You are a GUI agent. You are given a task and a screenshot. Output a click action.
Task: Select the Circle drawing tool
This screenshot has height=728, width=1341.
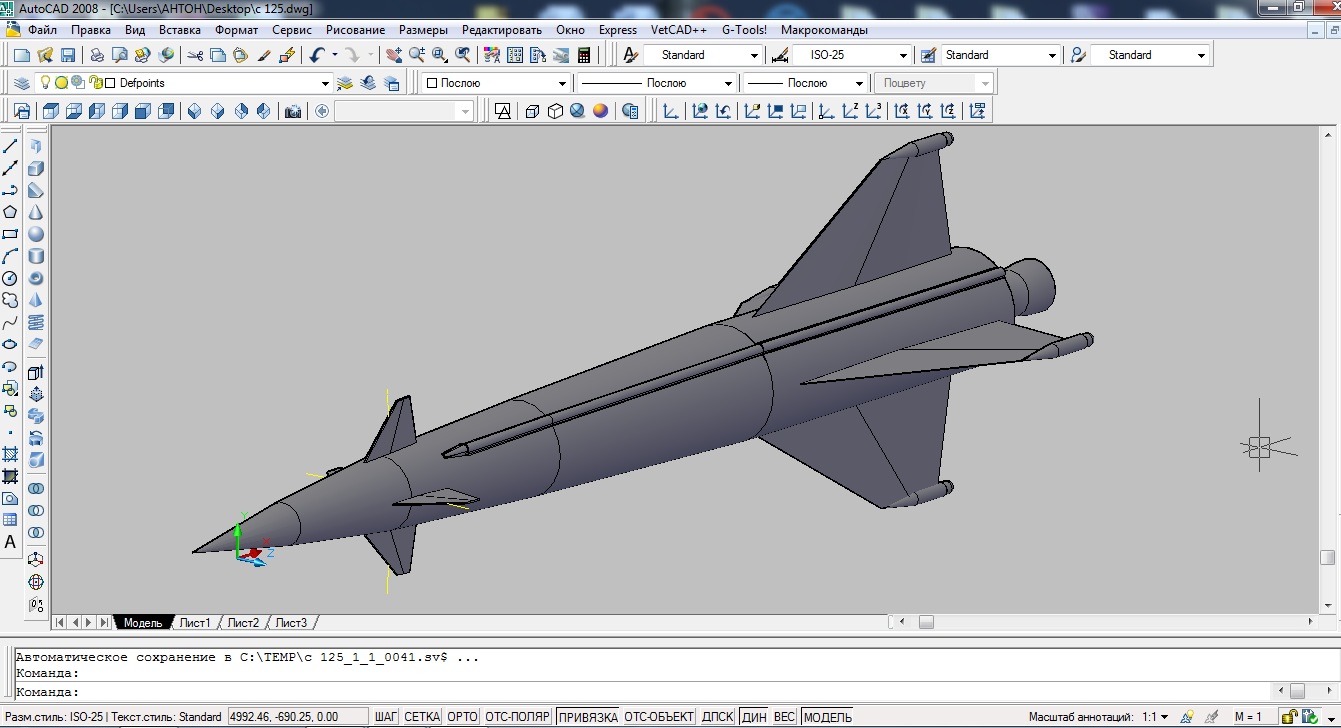tap(10, 278)
